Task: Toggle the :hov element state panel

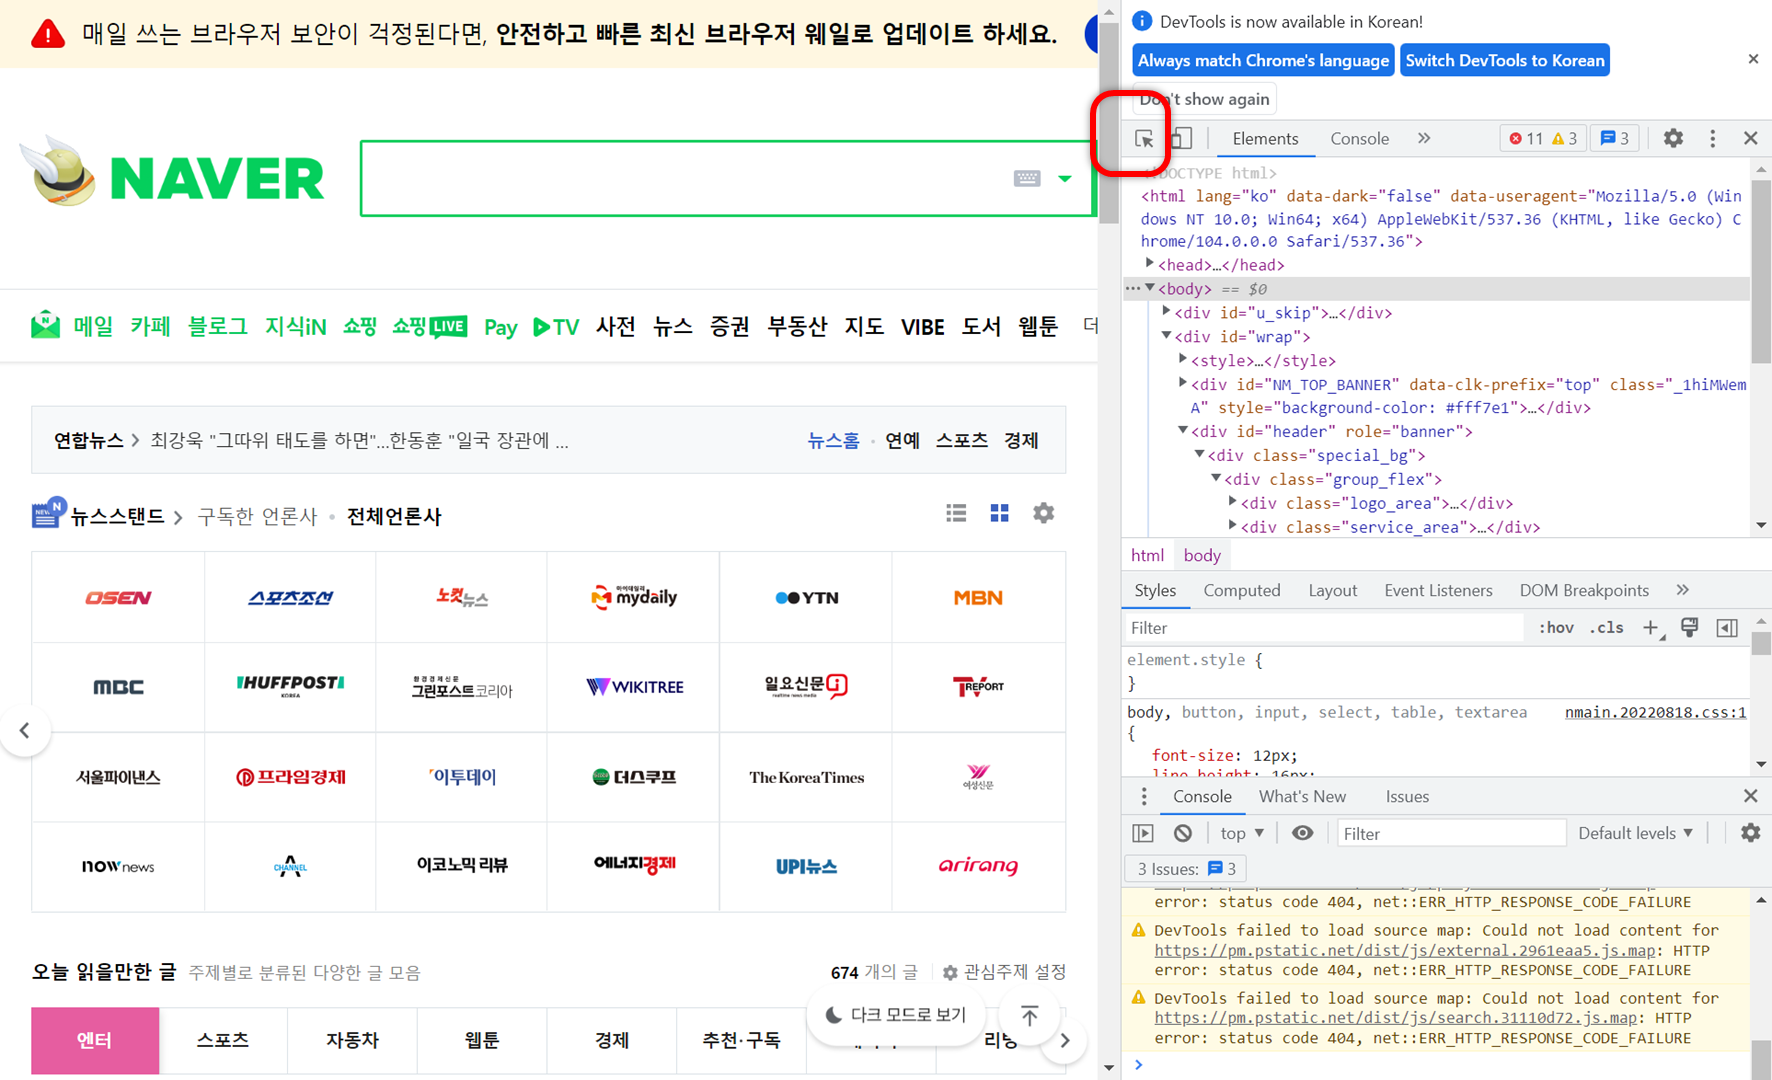Action: click(x=1556, y=628)
